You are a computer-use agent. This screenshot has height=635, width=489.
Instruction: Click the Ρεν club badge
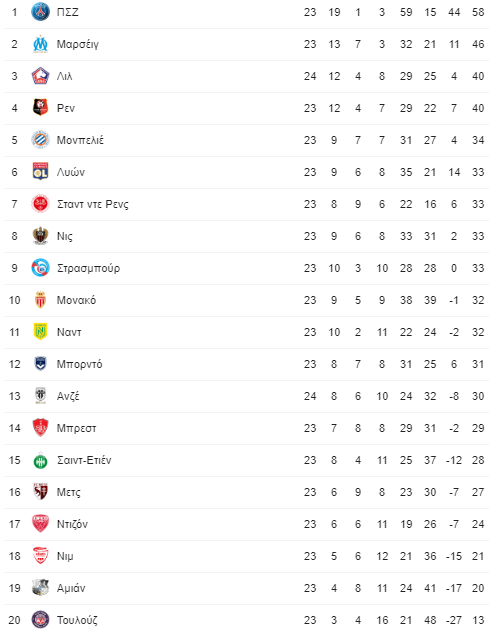click(41, 108)
